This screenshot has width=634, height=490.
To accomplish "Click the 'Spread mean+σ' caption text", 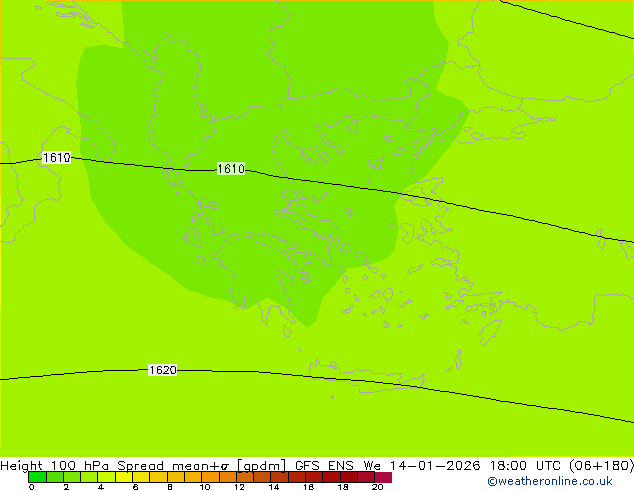I will click(173, 466).
